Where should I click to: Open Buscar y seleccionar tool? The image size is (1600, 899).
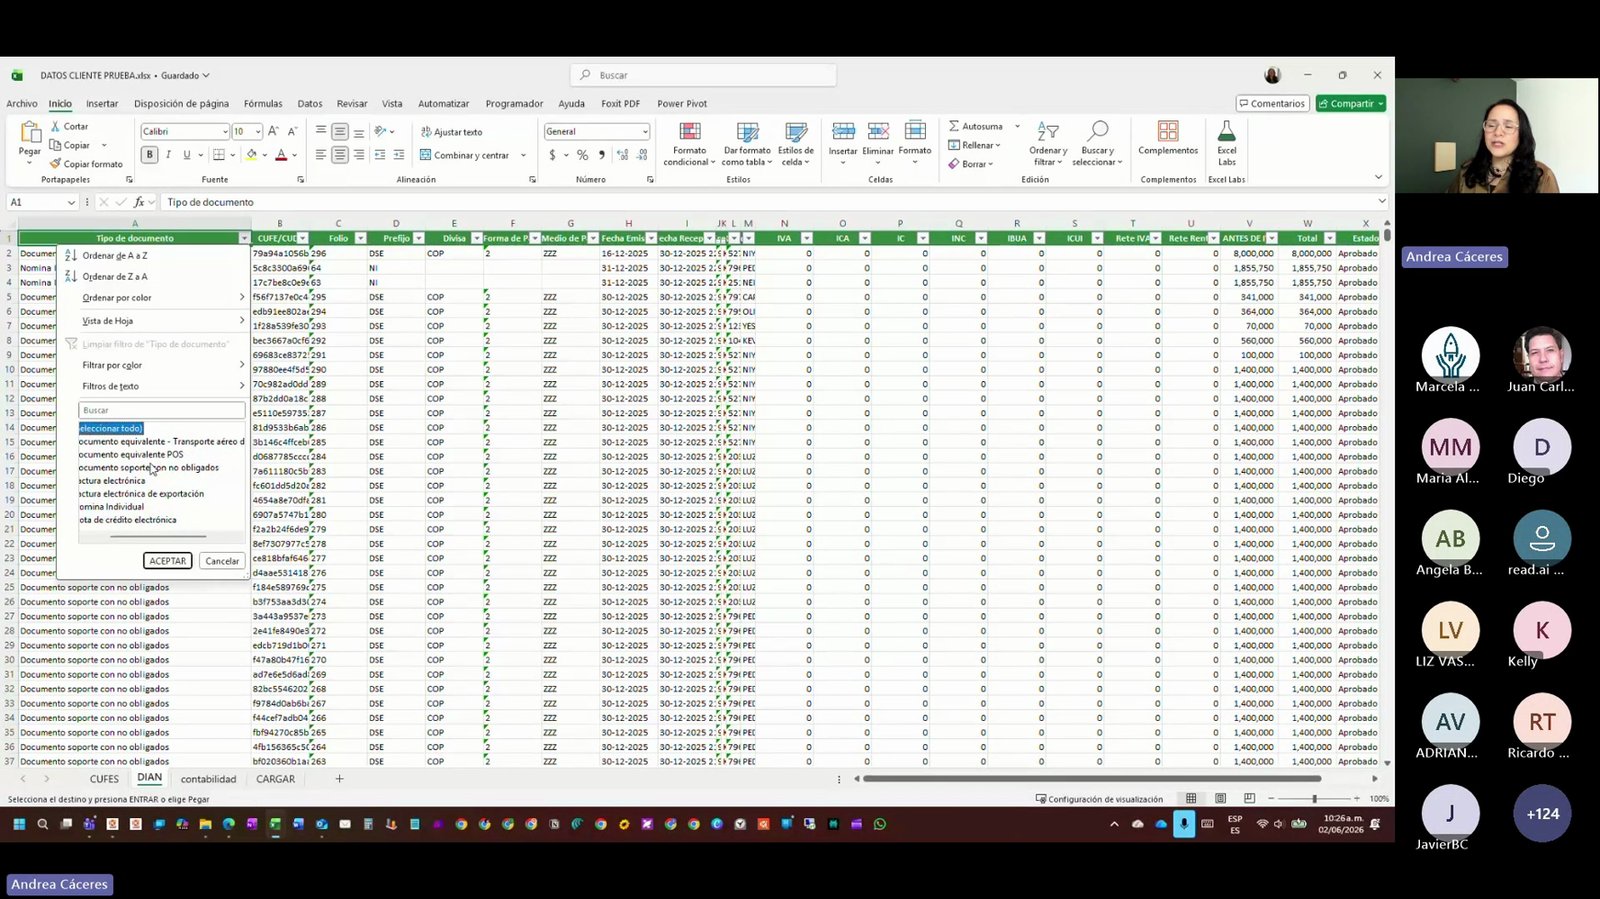coord(1097,144)
